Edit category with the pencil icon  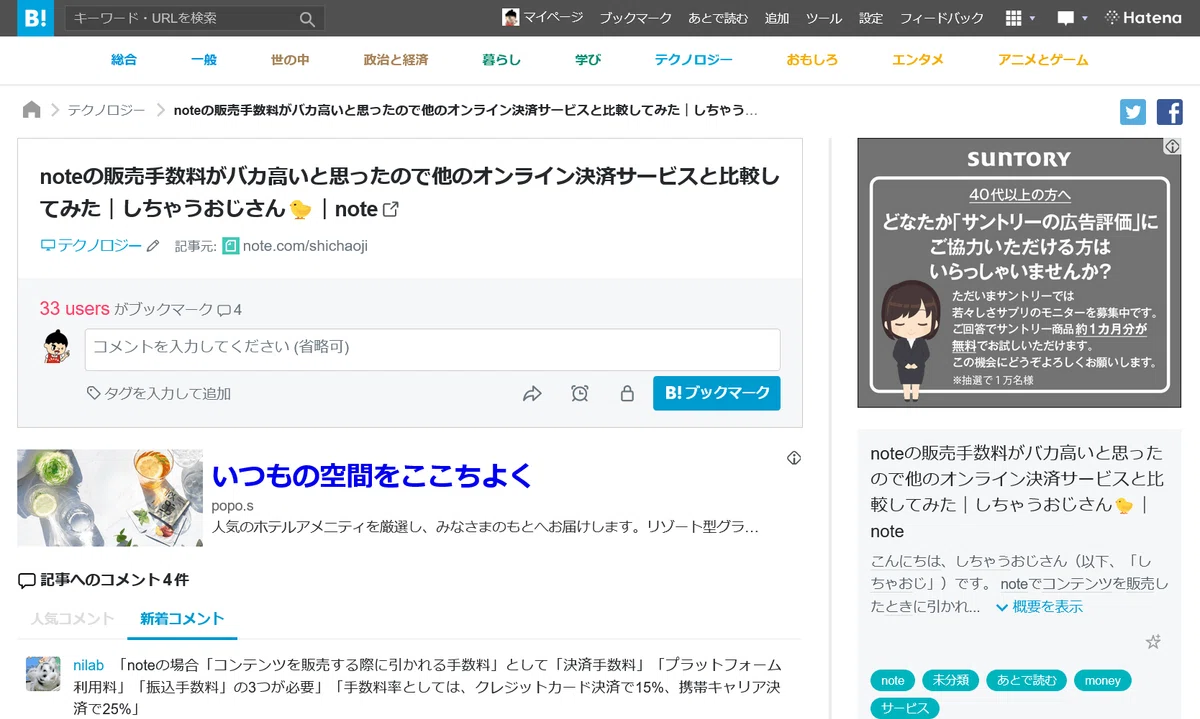[153, 245]
